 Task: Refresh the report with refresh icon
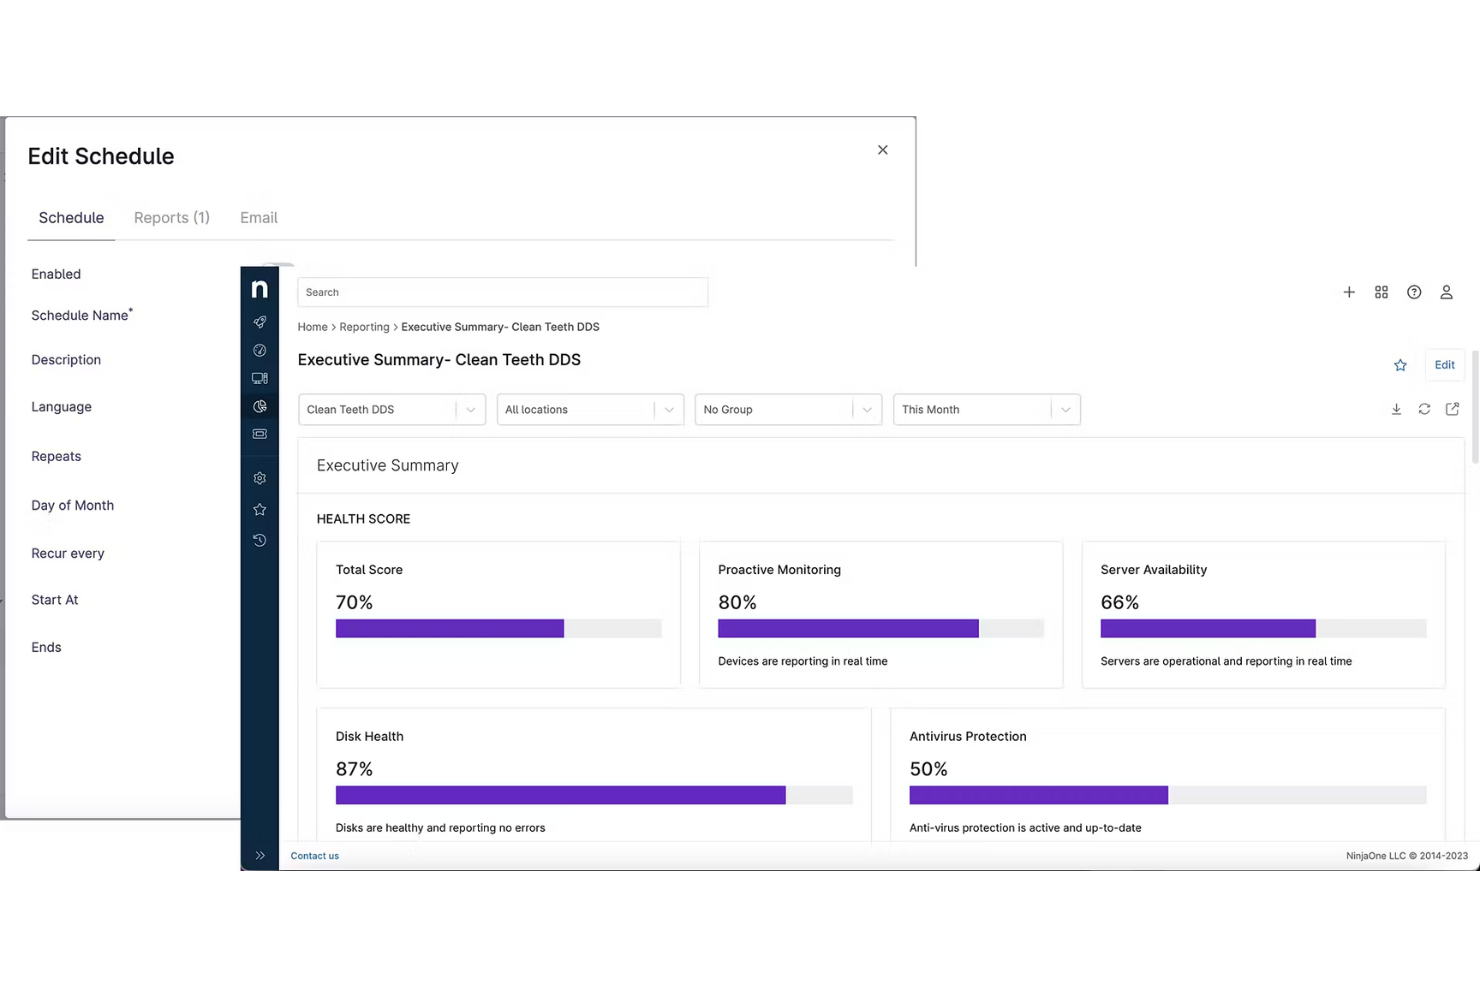tap(1424, 409)
